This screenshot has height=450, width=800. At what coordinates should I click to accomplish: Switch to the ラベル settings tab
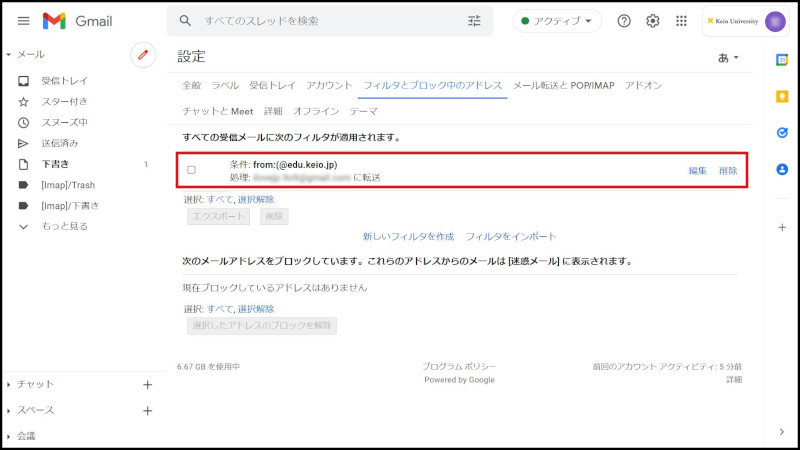(225, 86)
